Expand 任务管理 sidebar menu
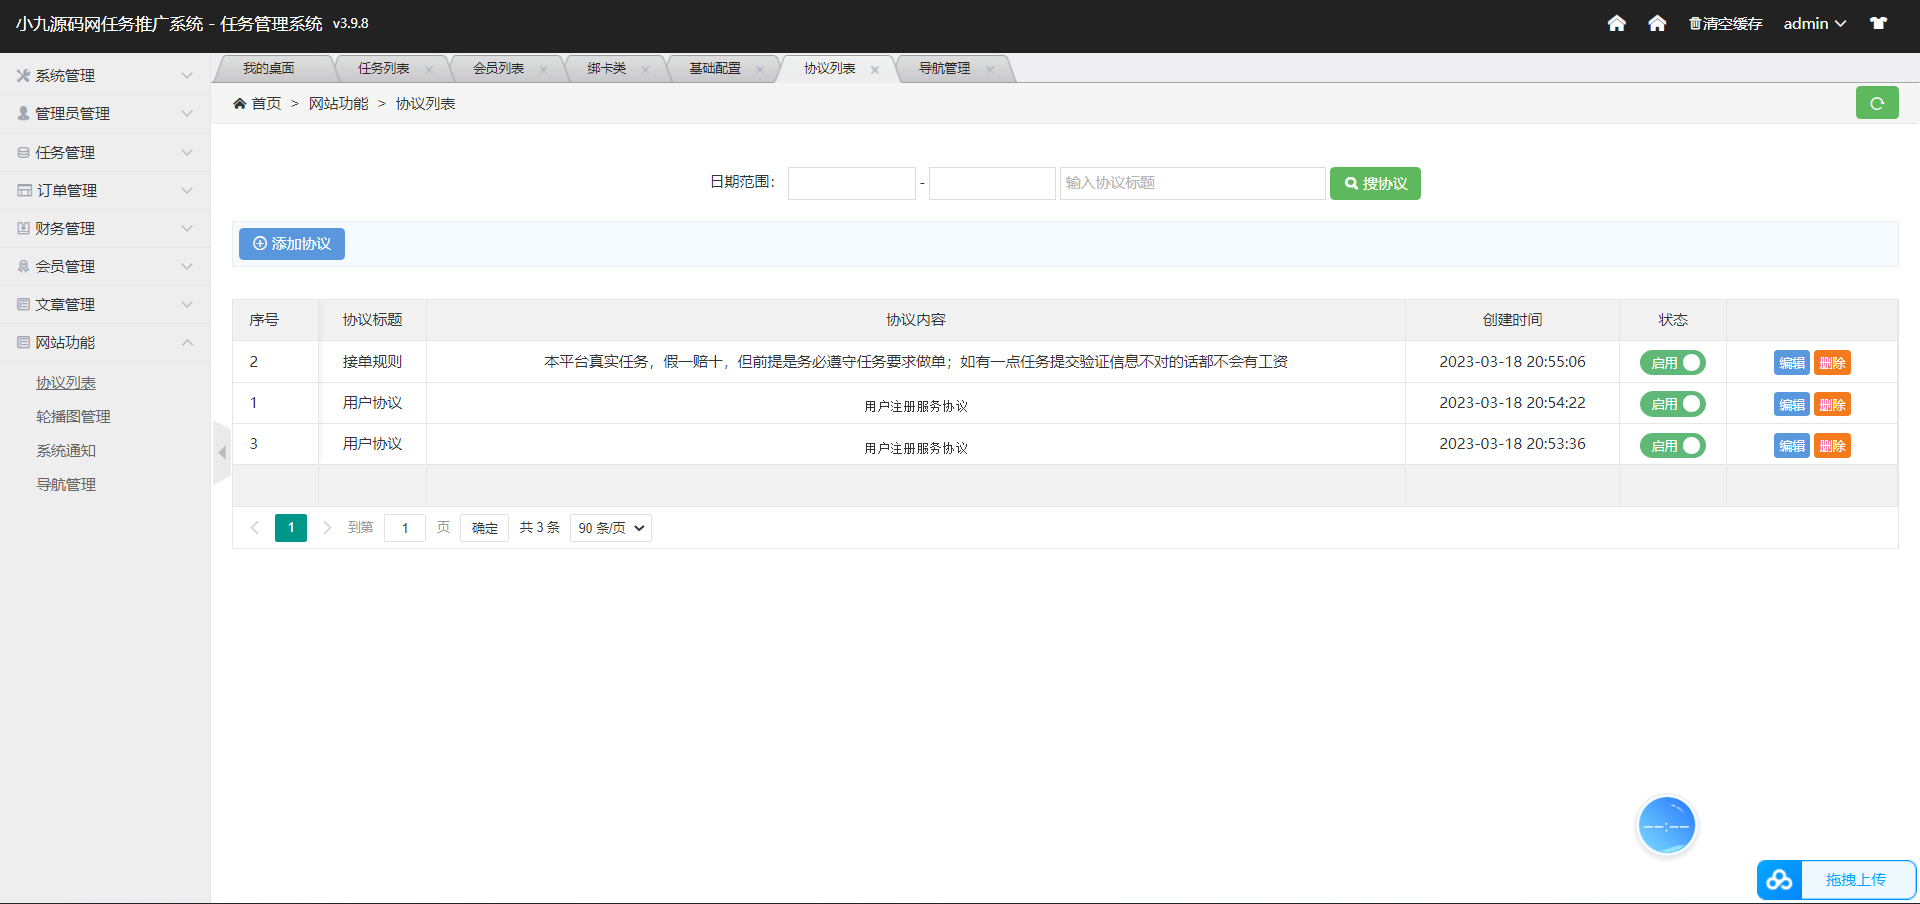 coord(105,152)
